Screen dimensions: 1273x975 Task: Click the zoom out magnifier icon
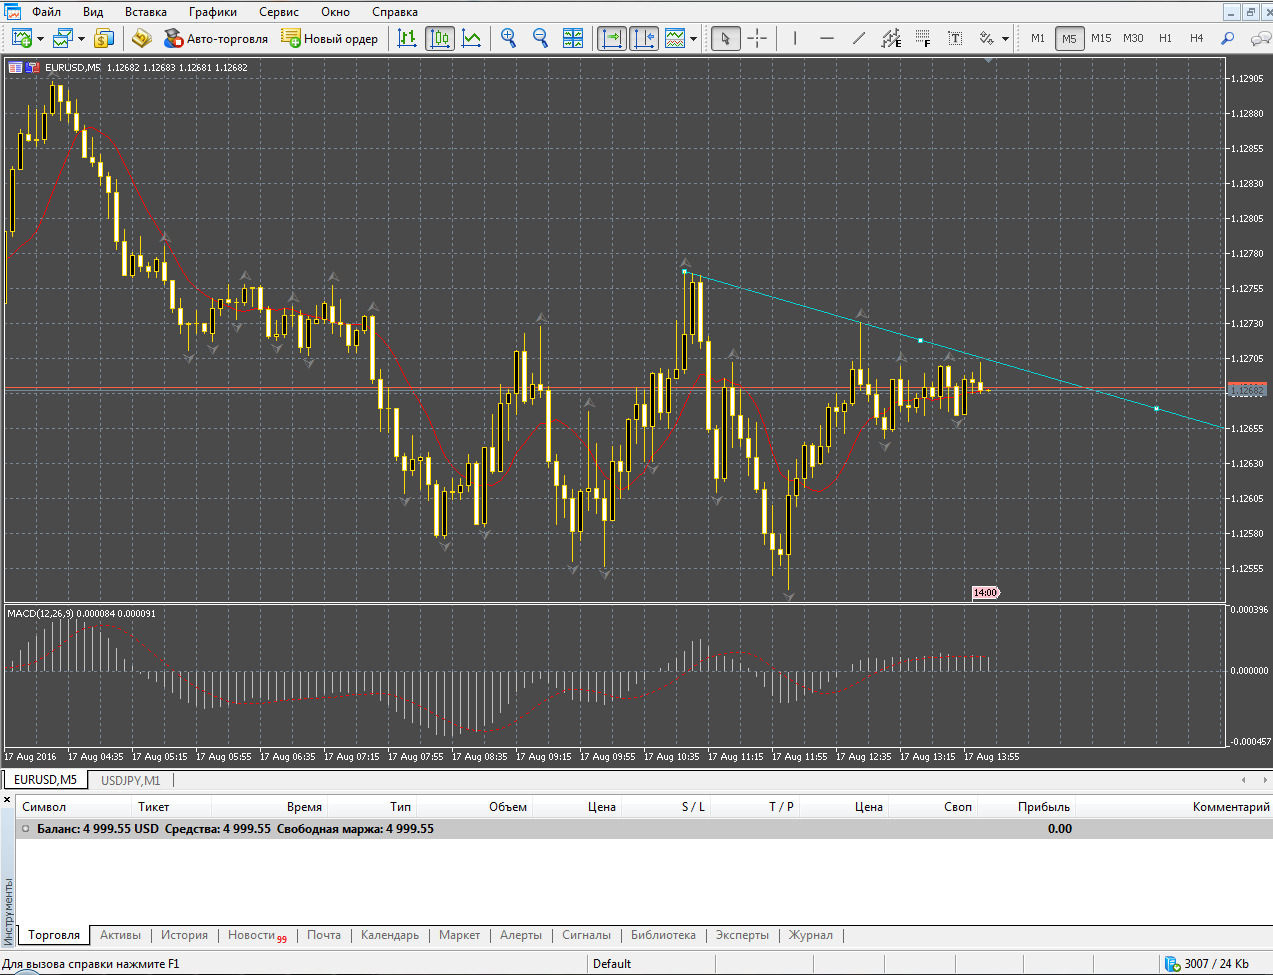click(540, 38)
